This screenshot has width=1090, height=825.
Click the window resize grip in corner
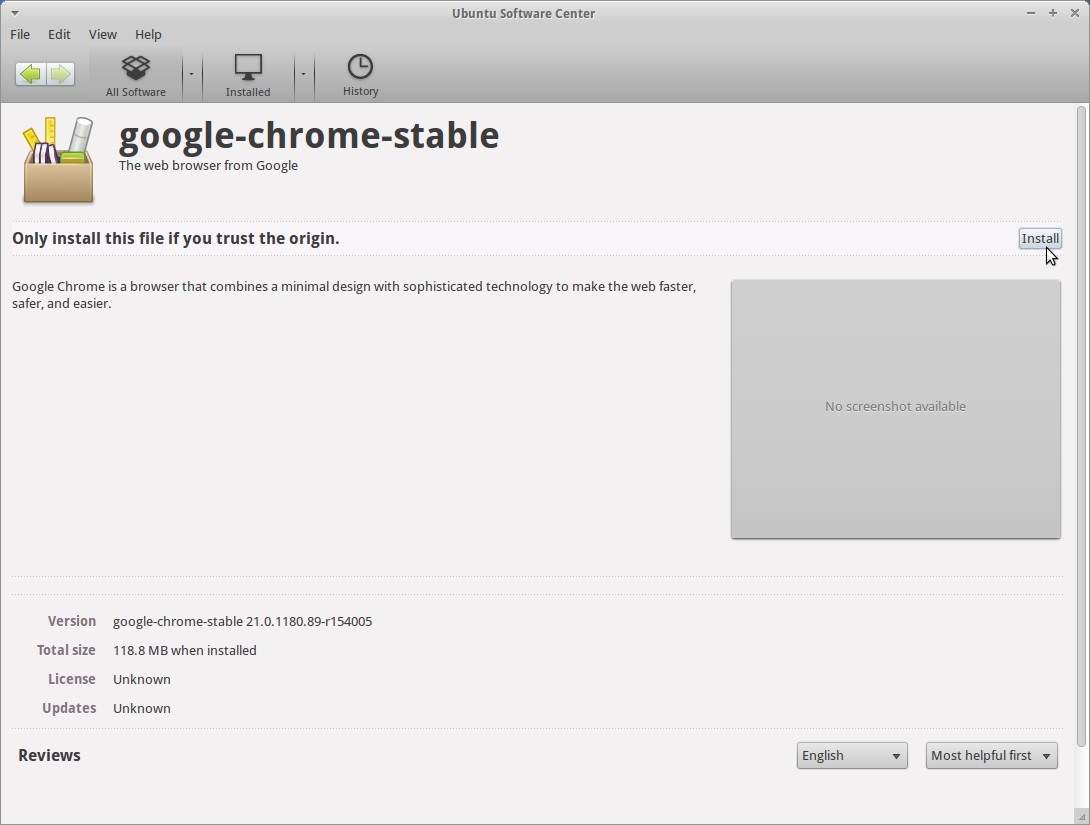1082,818
